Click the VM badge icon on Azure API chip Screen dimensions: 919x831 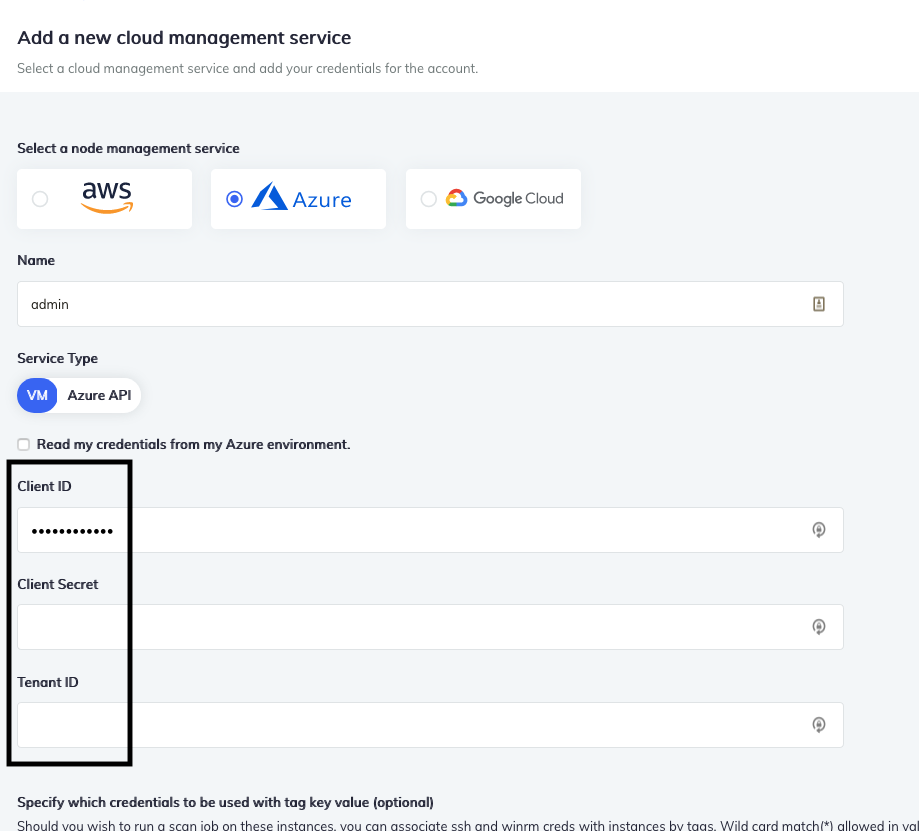point(37,395)
